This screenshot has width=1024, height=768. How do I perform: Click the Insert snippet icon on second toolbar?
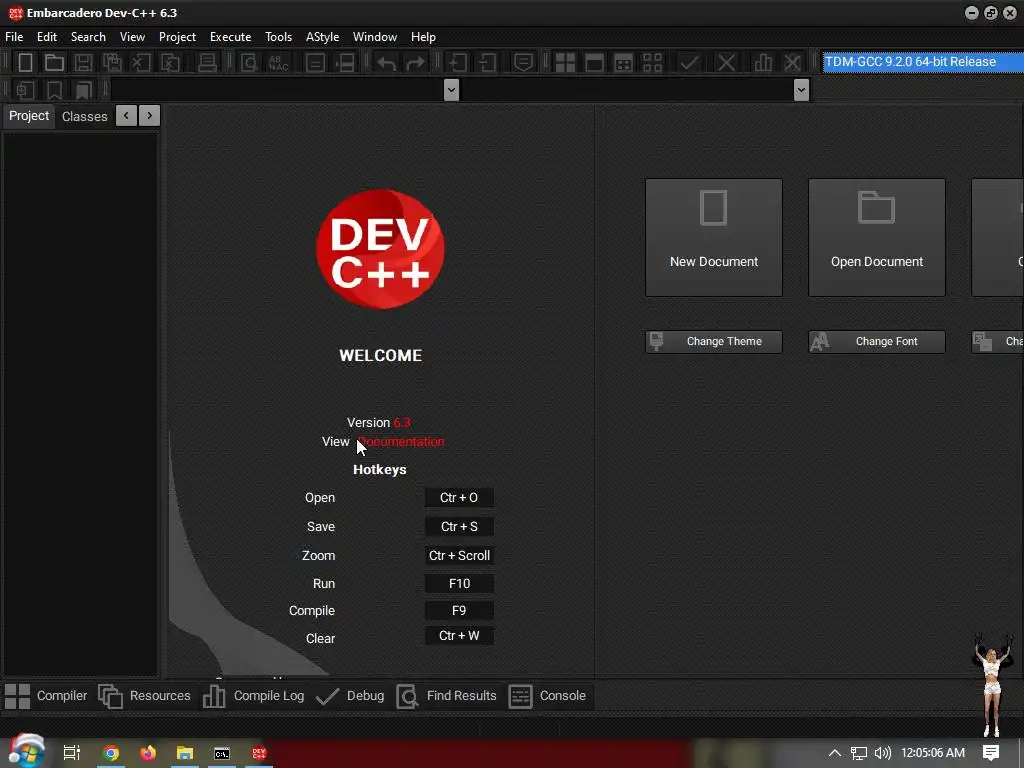pos(25,90)
